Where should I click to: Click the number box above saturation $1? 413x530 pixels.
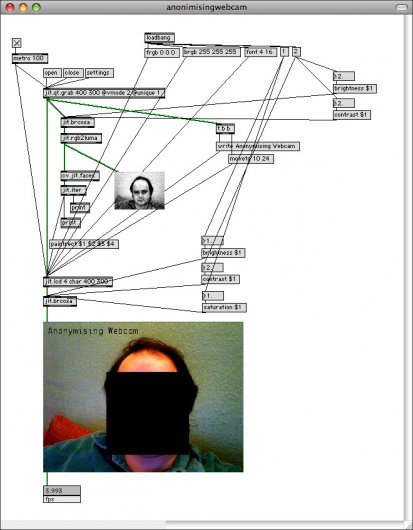213,296
